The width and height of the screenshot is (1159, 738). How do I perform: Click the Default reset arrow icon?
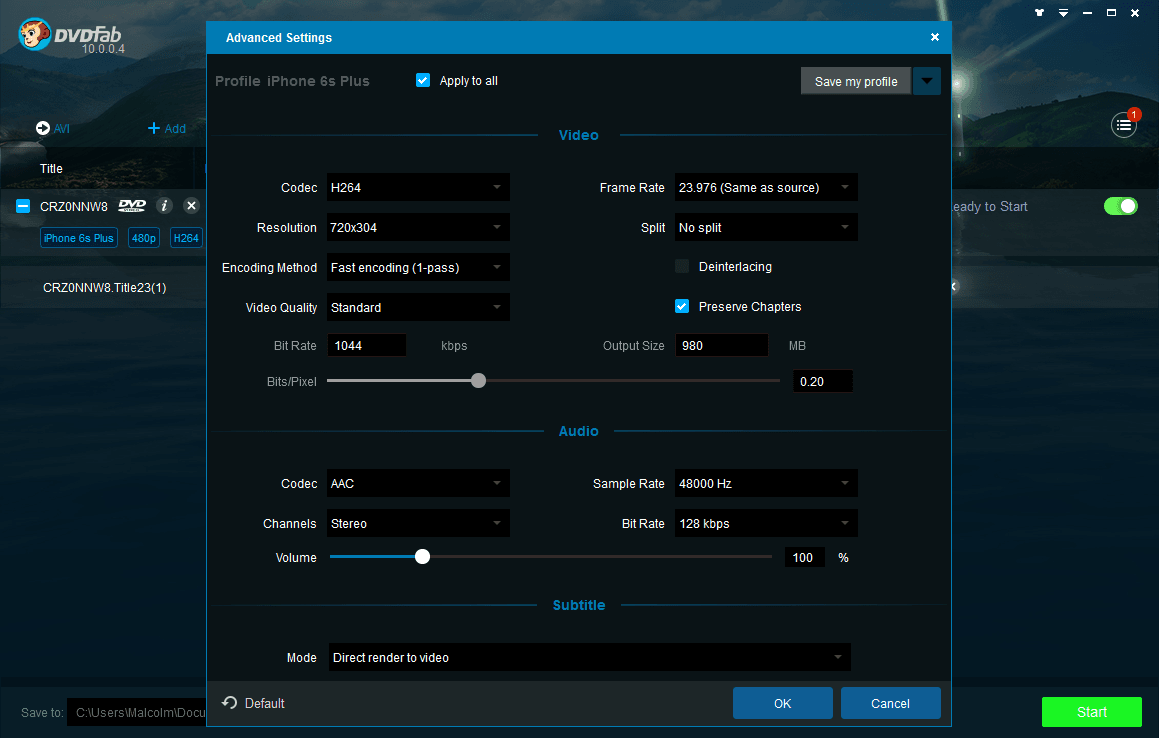coord(229,703)
